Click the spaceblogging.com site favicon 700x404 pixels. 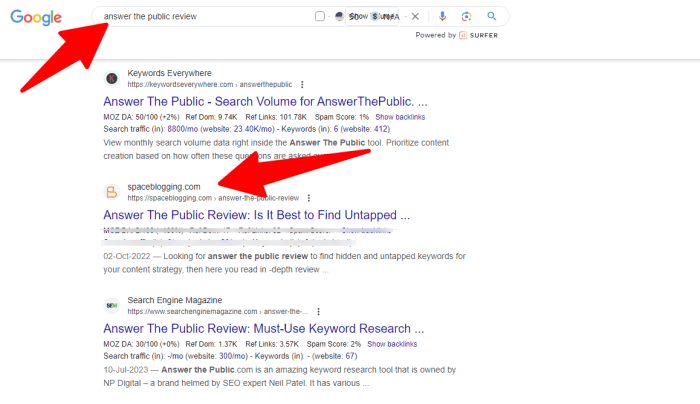pos(112,192)
